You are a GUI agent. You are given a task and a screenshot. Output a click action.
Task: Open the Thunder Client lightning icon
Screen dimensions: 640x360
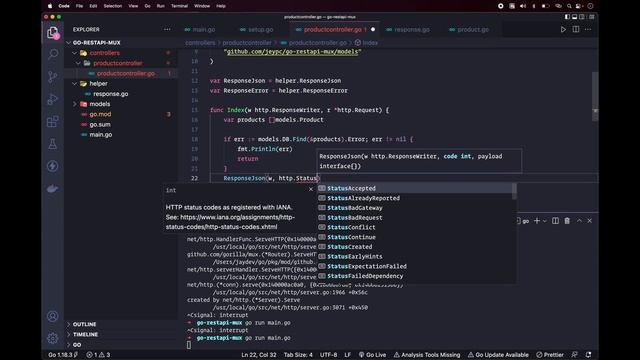53,166
